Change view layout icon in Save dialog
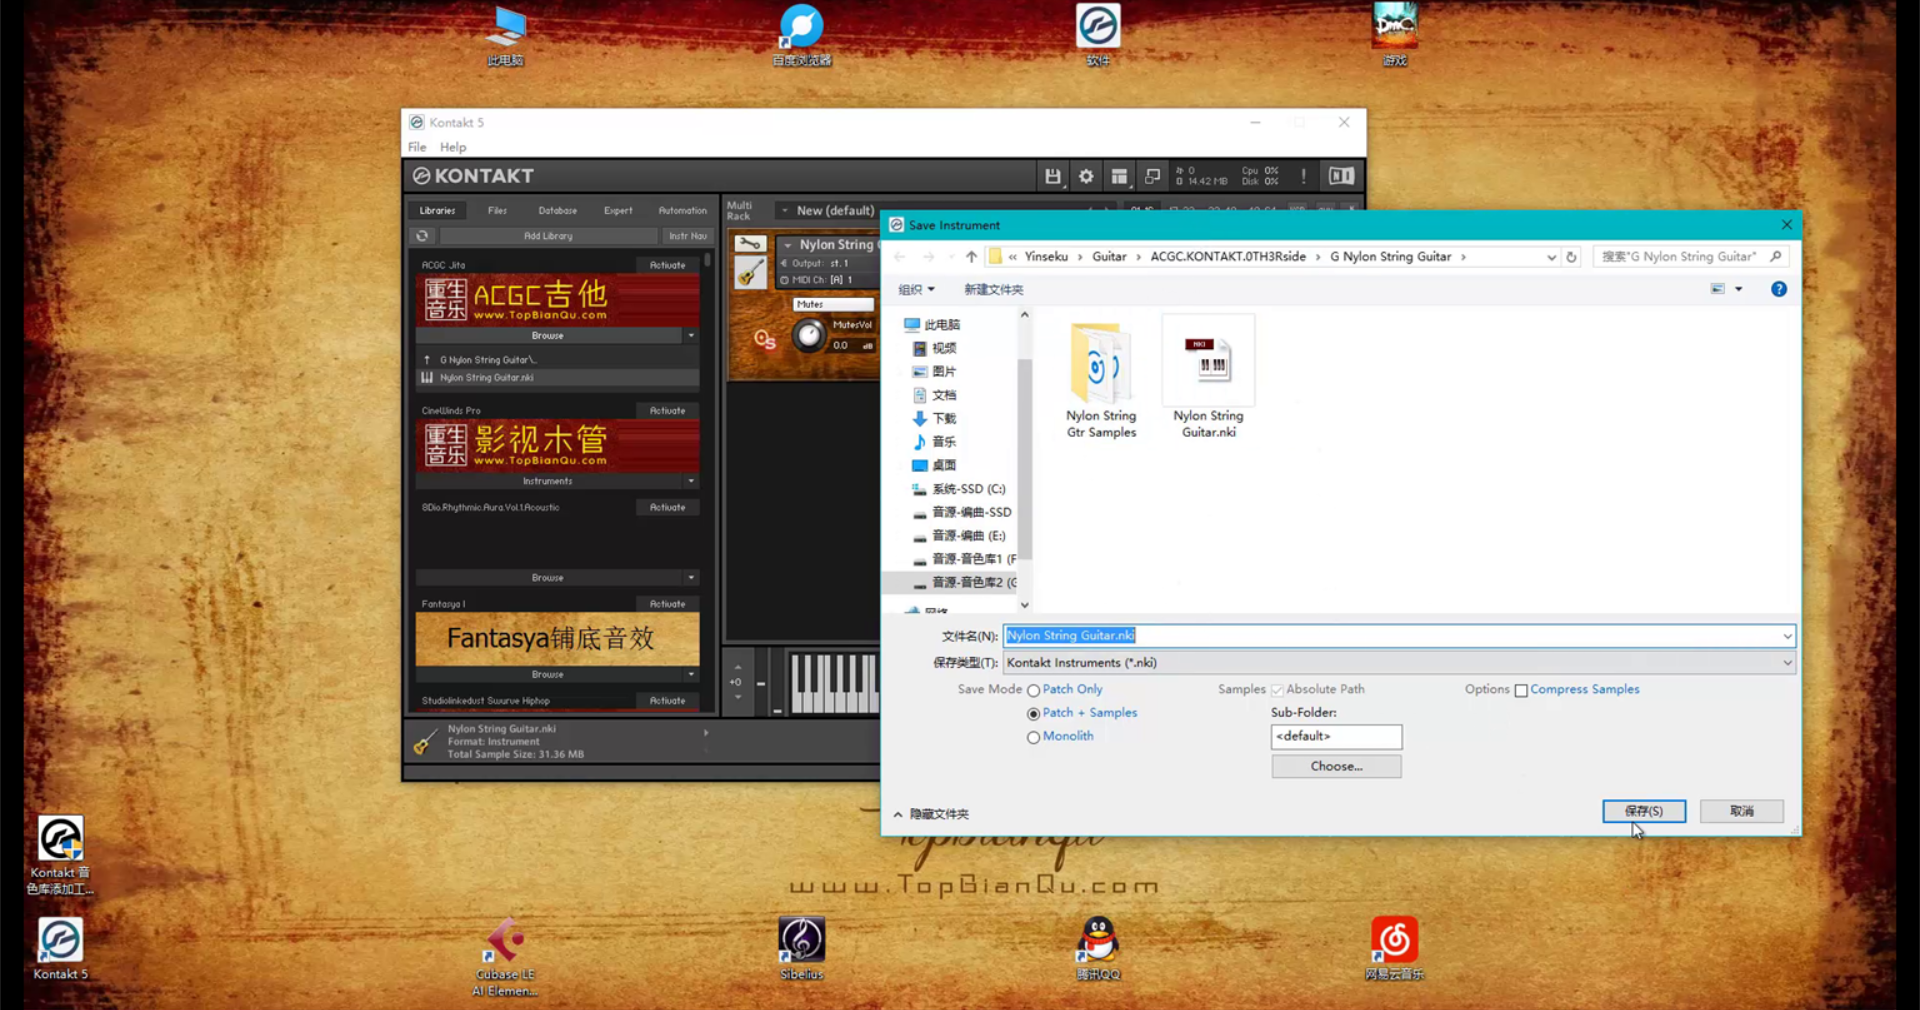 [x=1717, y=289]
